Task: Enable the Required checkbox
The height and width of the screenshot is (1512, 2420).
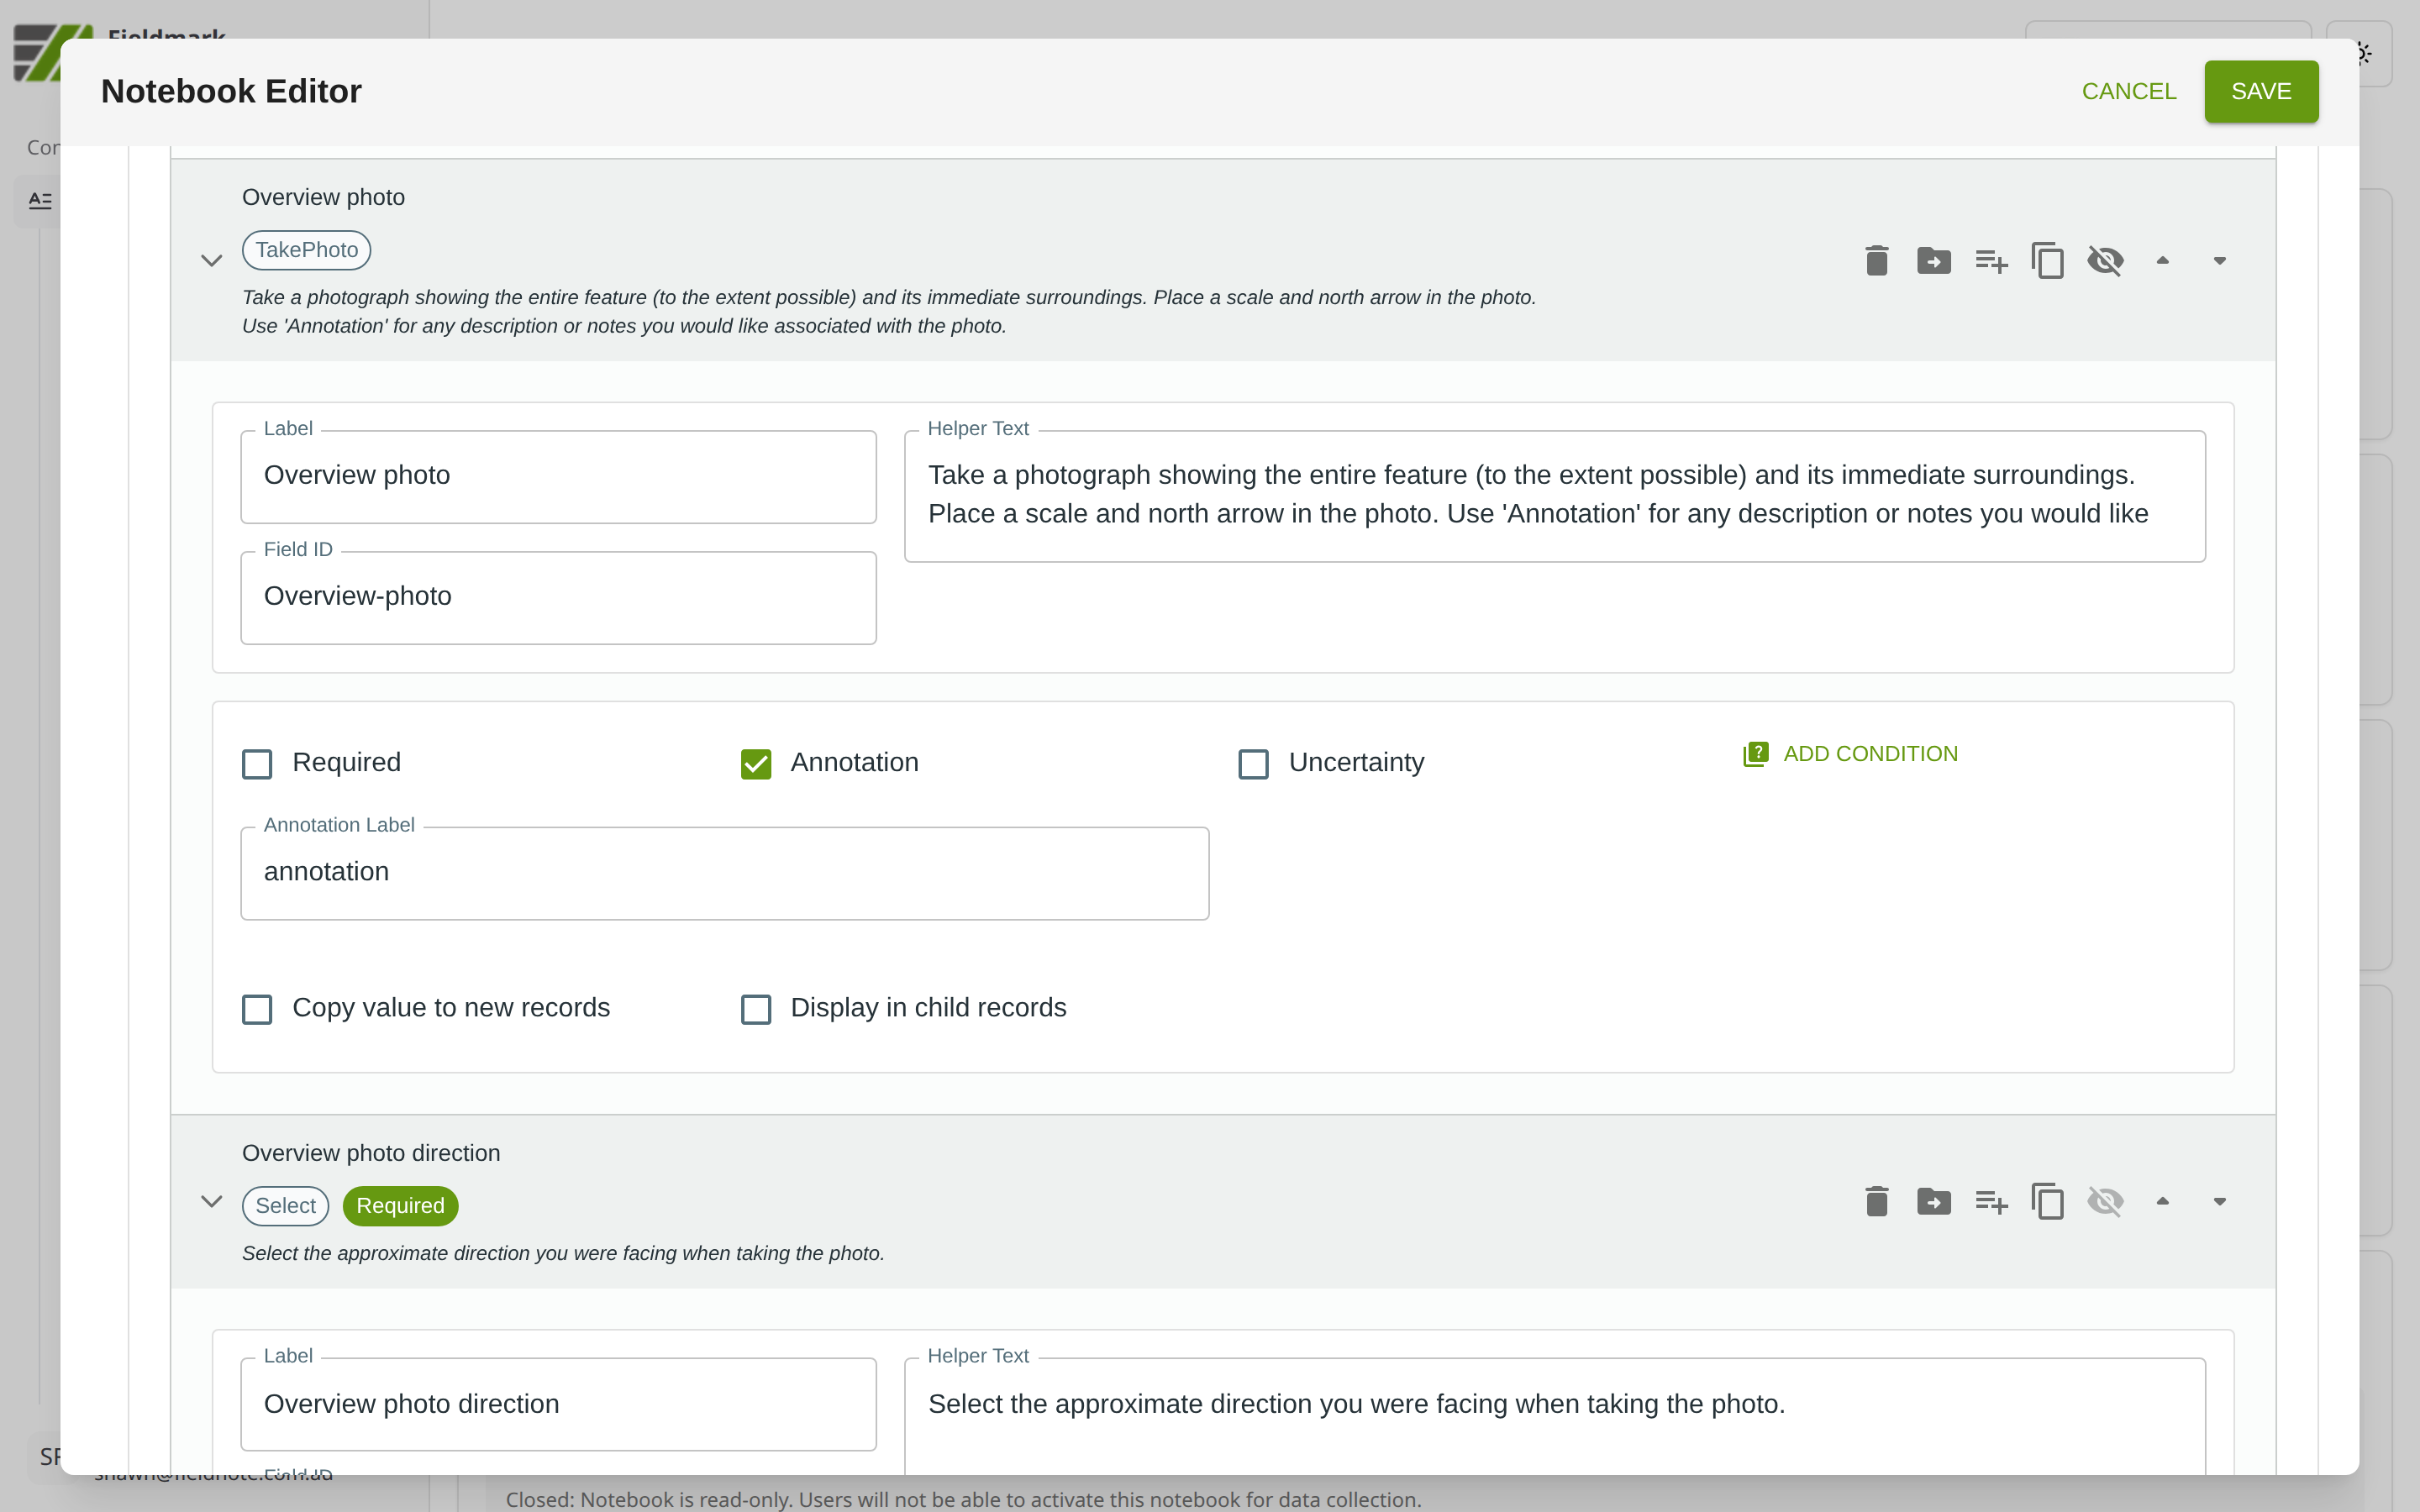Action: 257,764
